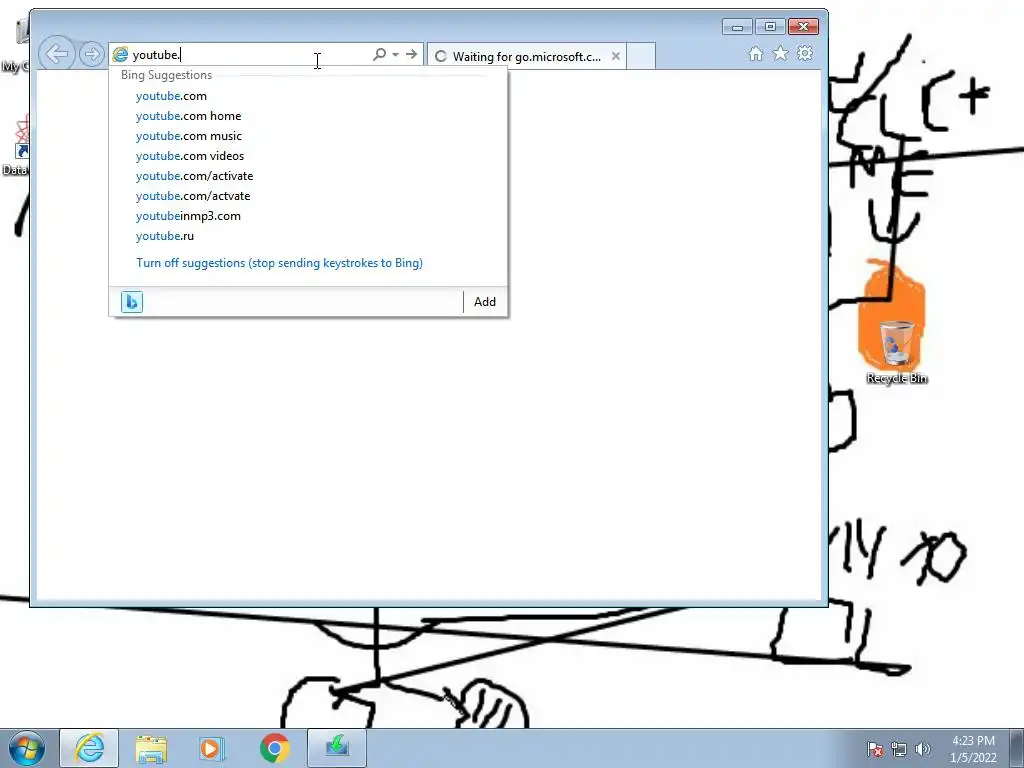The image size is (1024, 768).
Task: Open Windows Media Player taskbar icon
Action: [212, 748]
